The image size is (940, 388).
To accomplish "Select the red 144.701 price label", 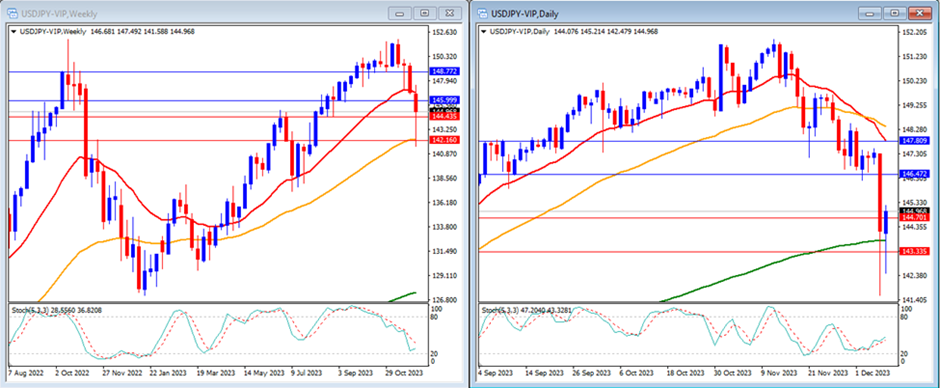I will click(915, 218).
